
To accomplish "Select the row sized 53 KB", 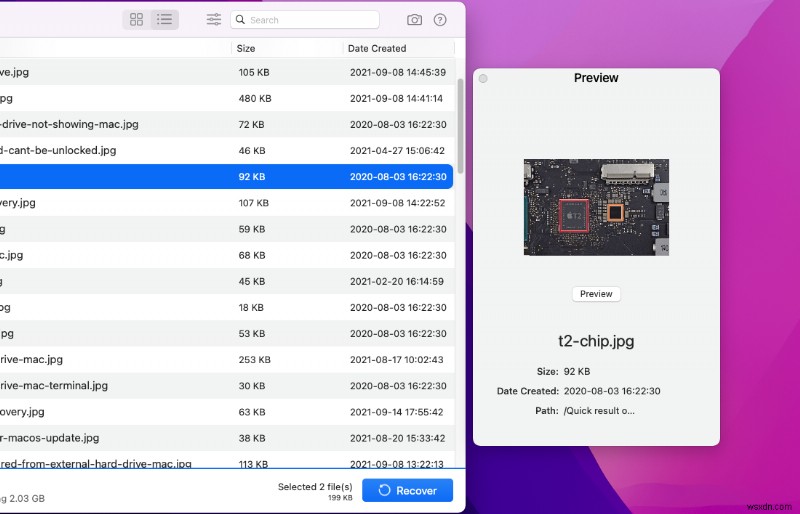I will pos(227,333).
